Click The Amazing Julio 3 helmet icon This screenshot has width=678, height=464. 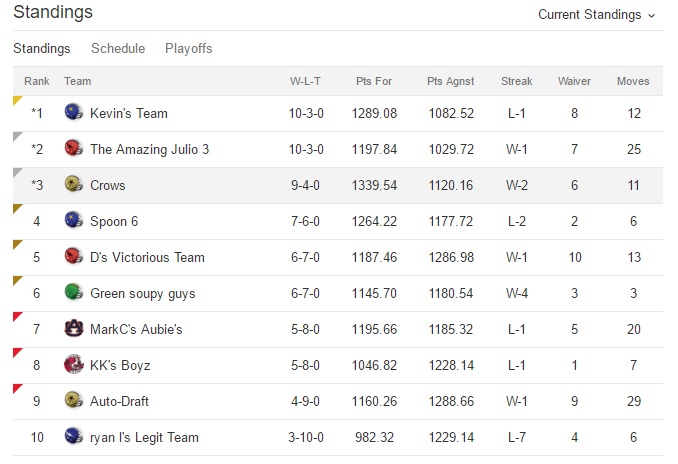coord(73,149)
